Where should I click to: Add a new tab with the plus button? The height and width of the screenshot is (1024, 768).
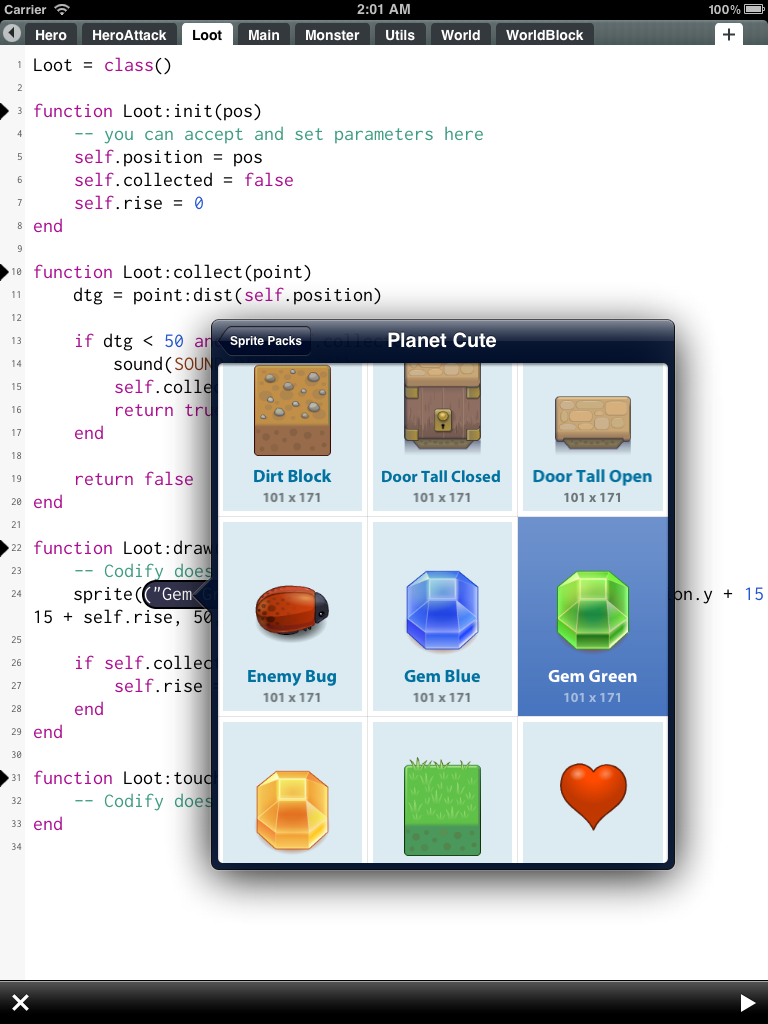pyautogui.click(x=729, y=34)
